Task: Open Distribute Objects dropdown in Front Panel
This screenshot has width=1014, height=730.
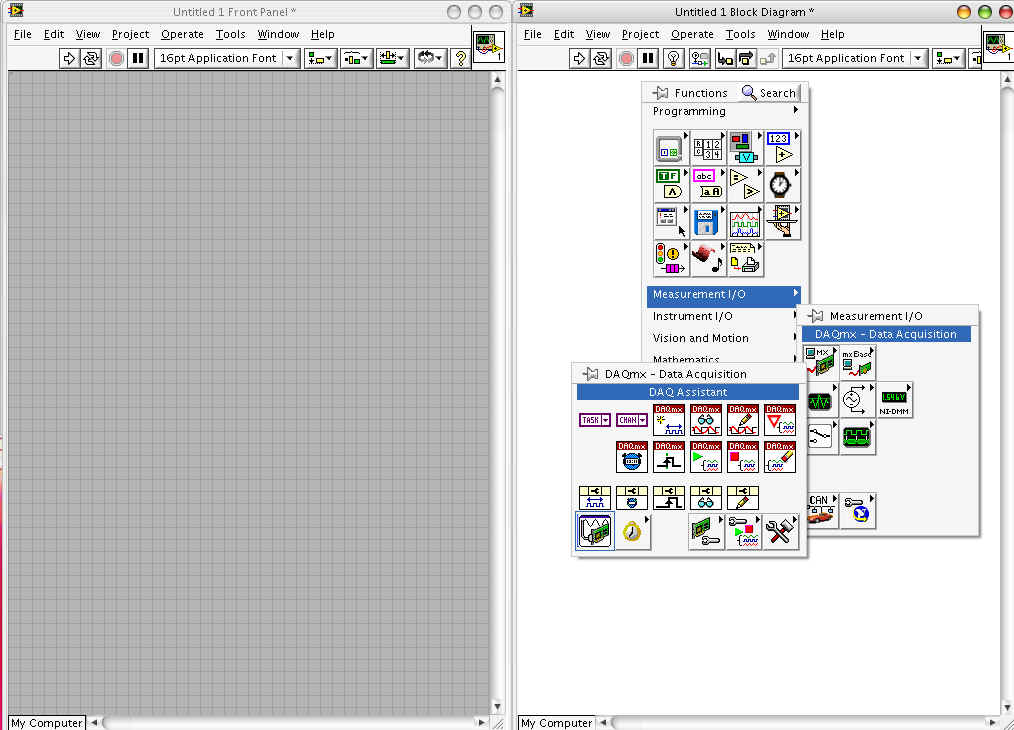Action: 356,58
